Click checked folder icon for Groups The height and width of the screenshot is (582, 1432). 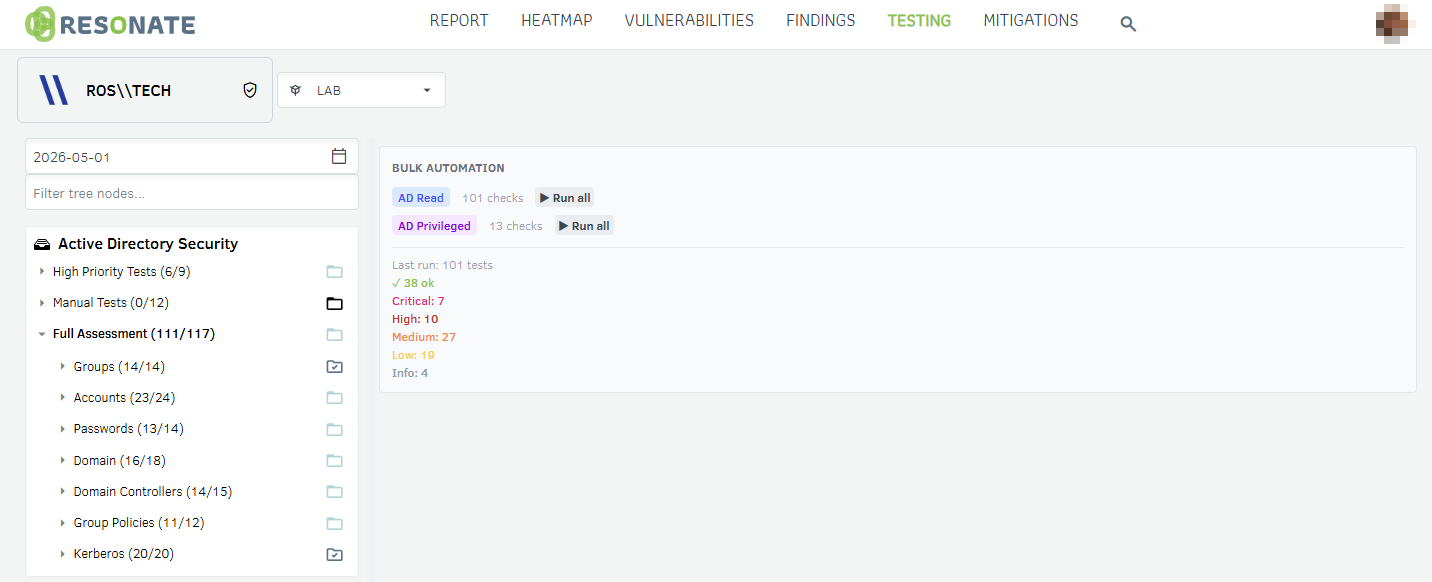pos(335,367)
